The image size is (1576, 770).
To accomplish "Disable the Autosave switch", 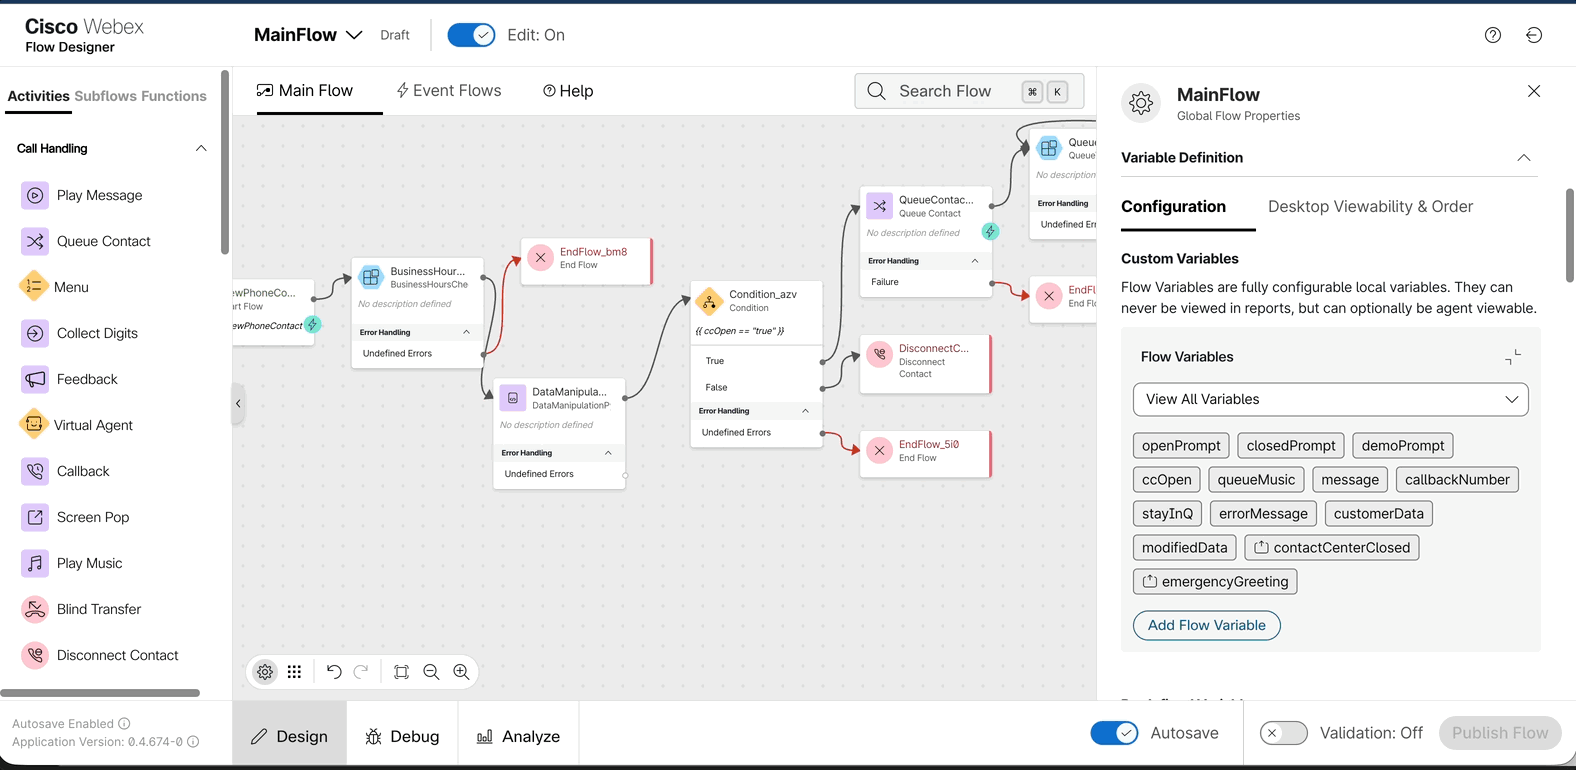I will pos(1114,733).
